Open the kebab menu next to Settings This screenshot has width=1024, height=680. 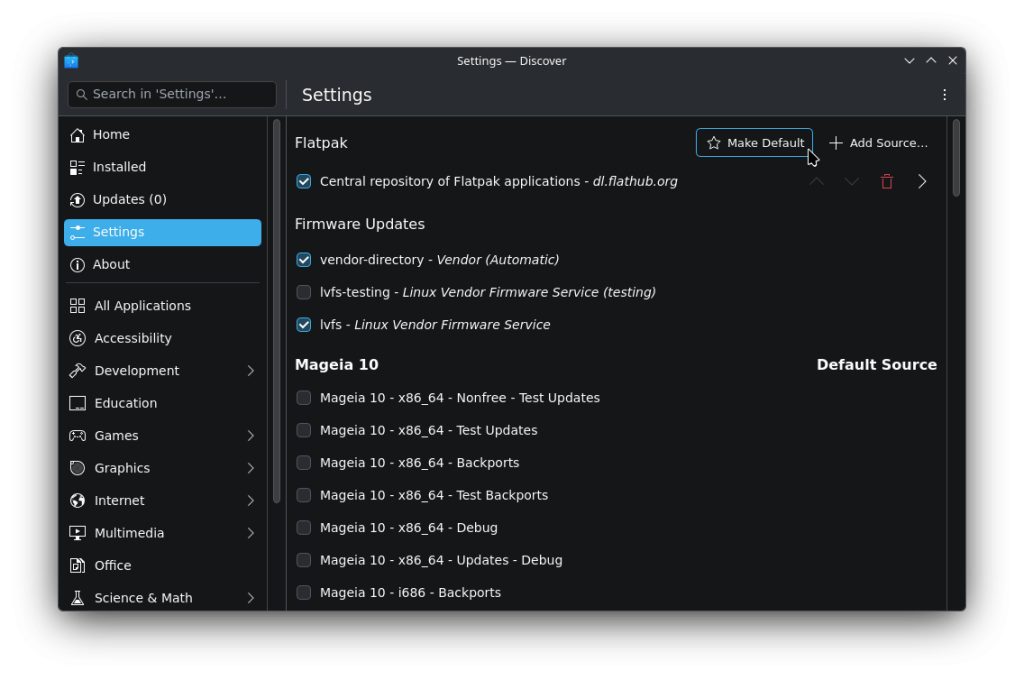coord(944,95)
